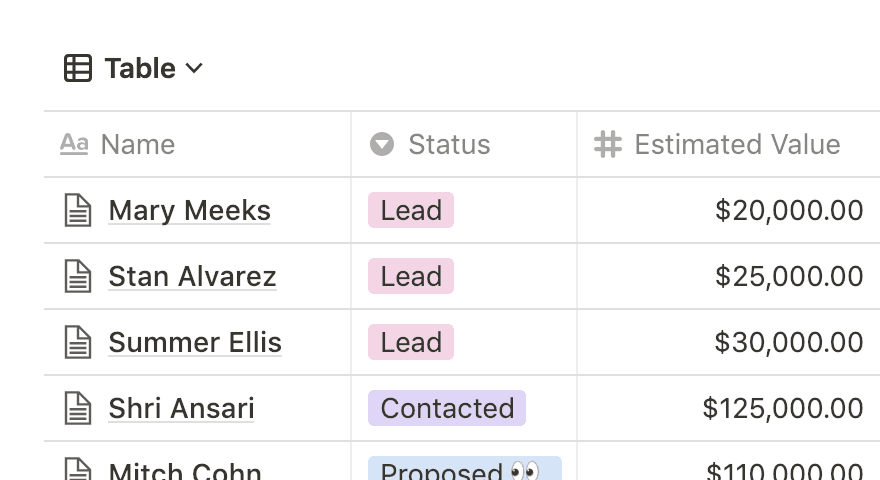Edit the $125,000.00 estimated value cell

click(782, 408)
